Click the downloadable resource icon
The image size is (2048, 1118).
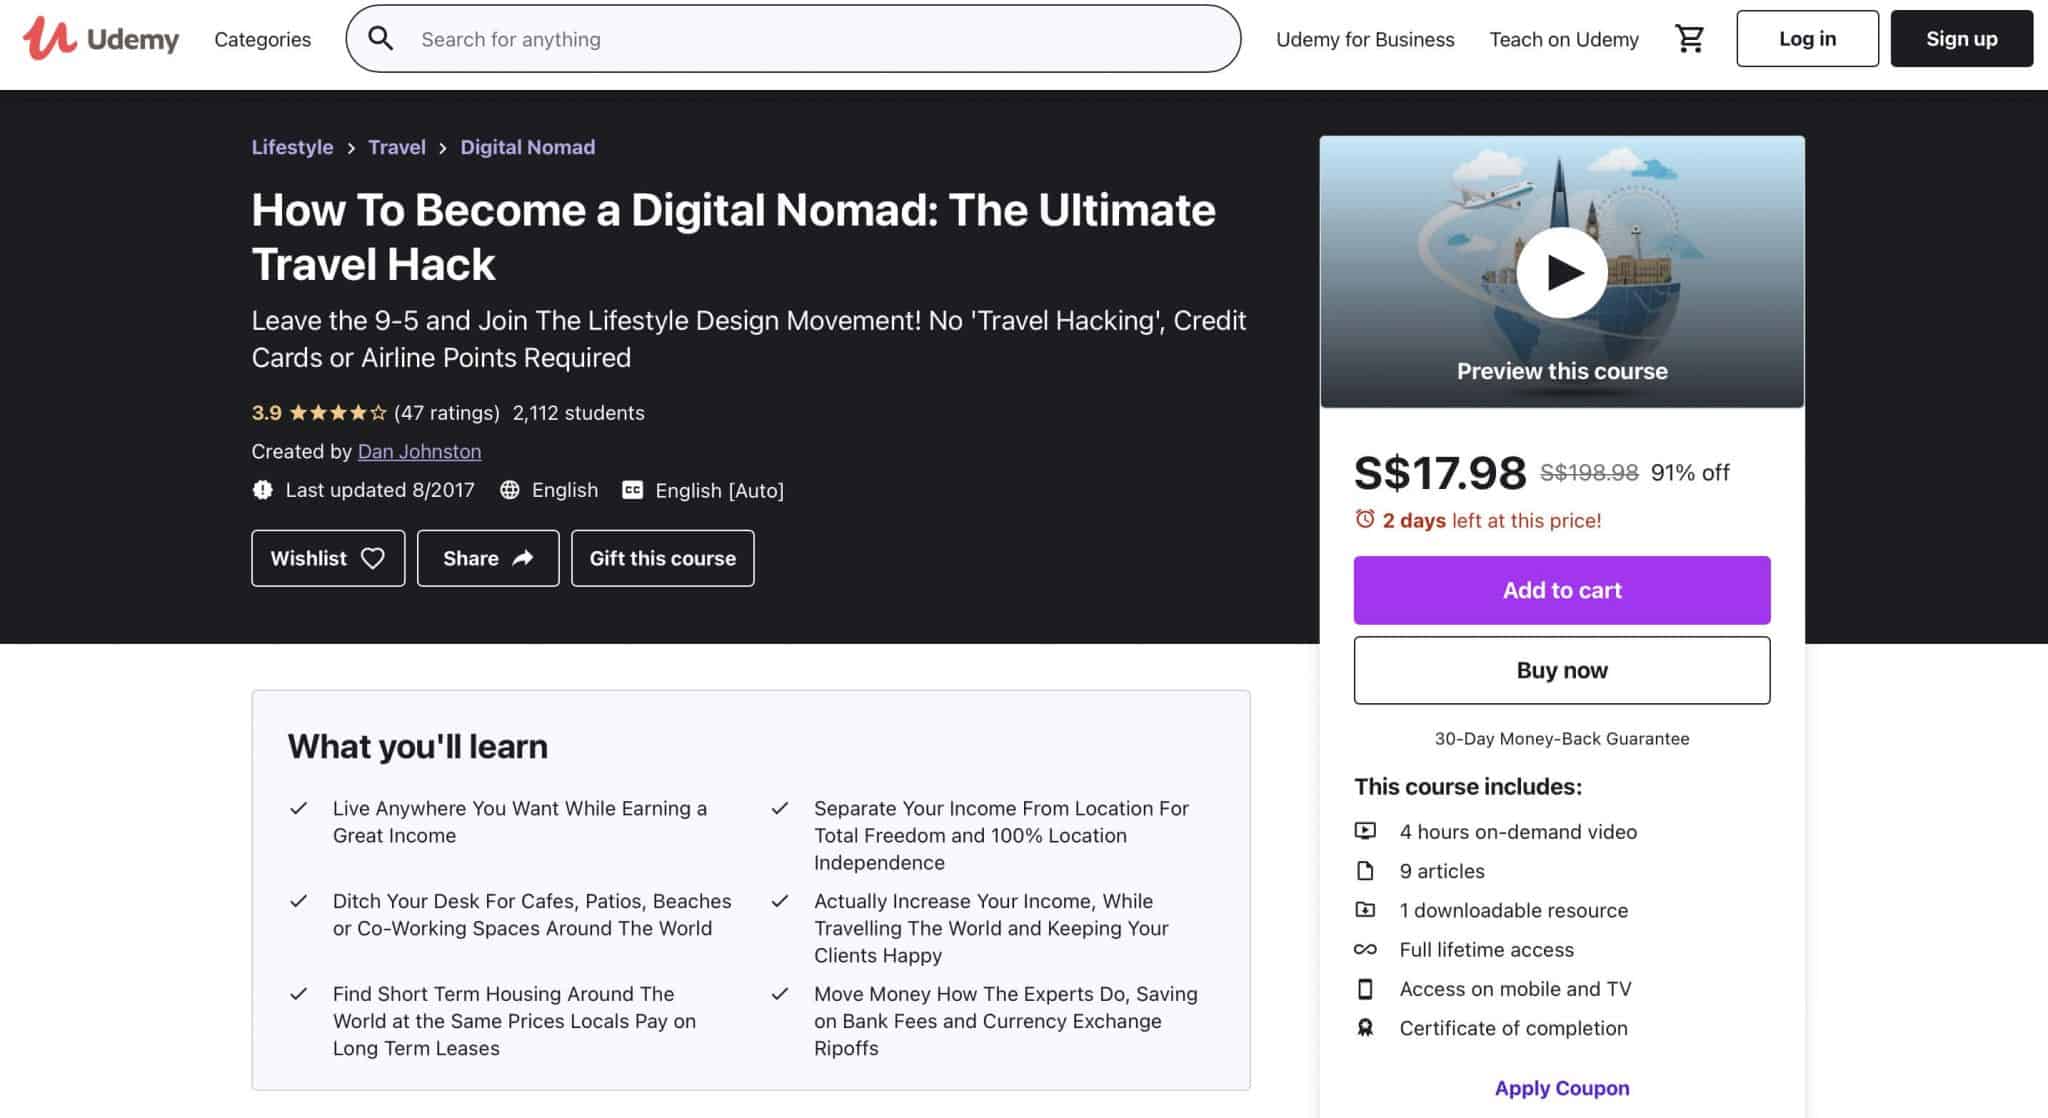(1365, 910)
